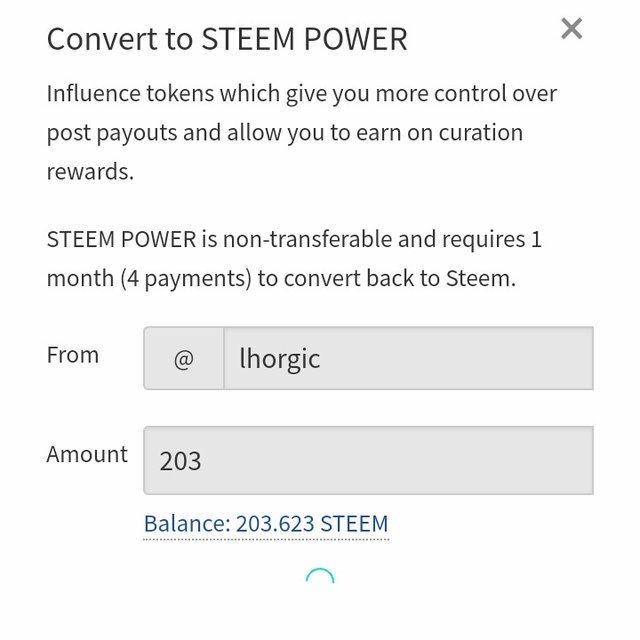Image resolution: width=640 pixels, height=640 pixels.
Task: Focus the Amount field showing 203
Action: click(369, 460)
